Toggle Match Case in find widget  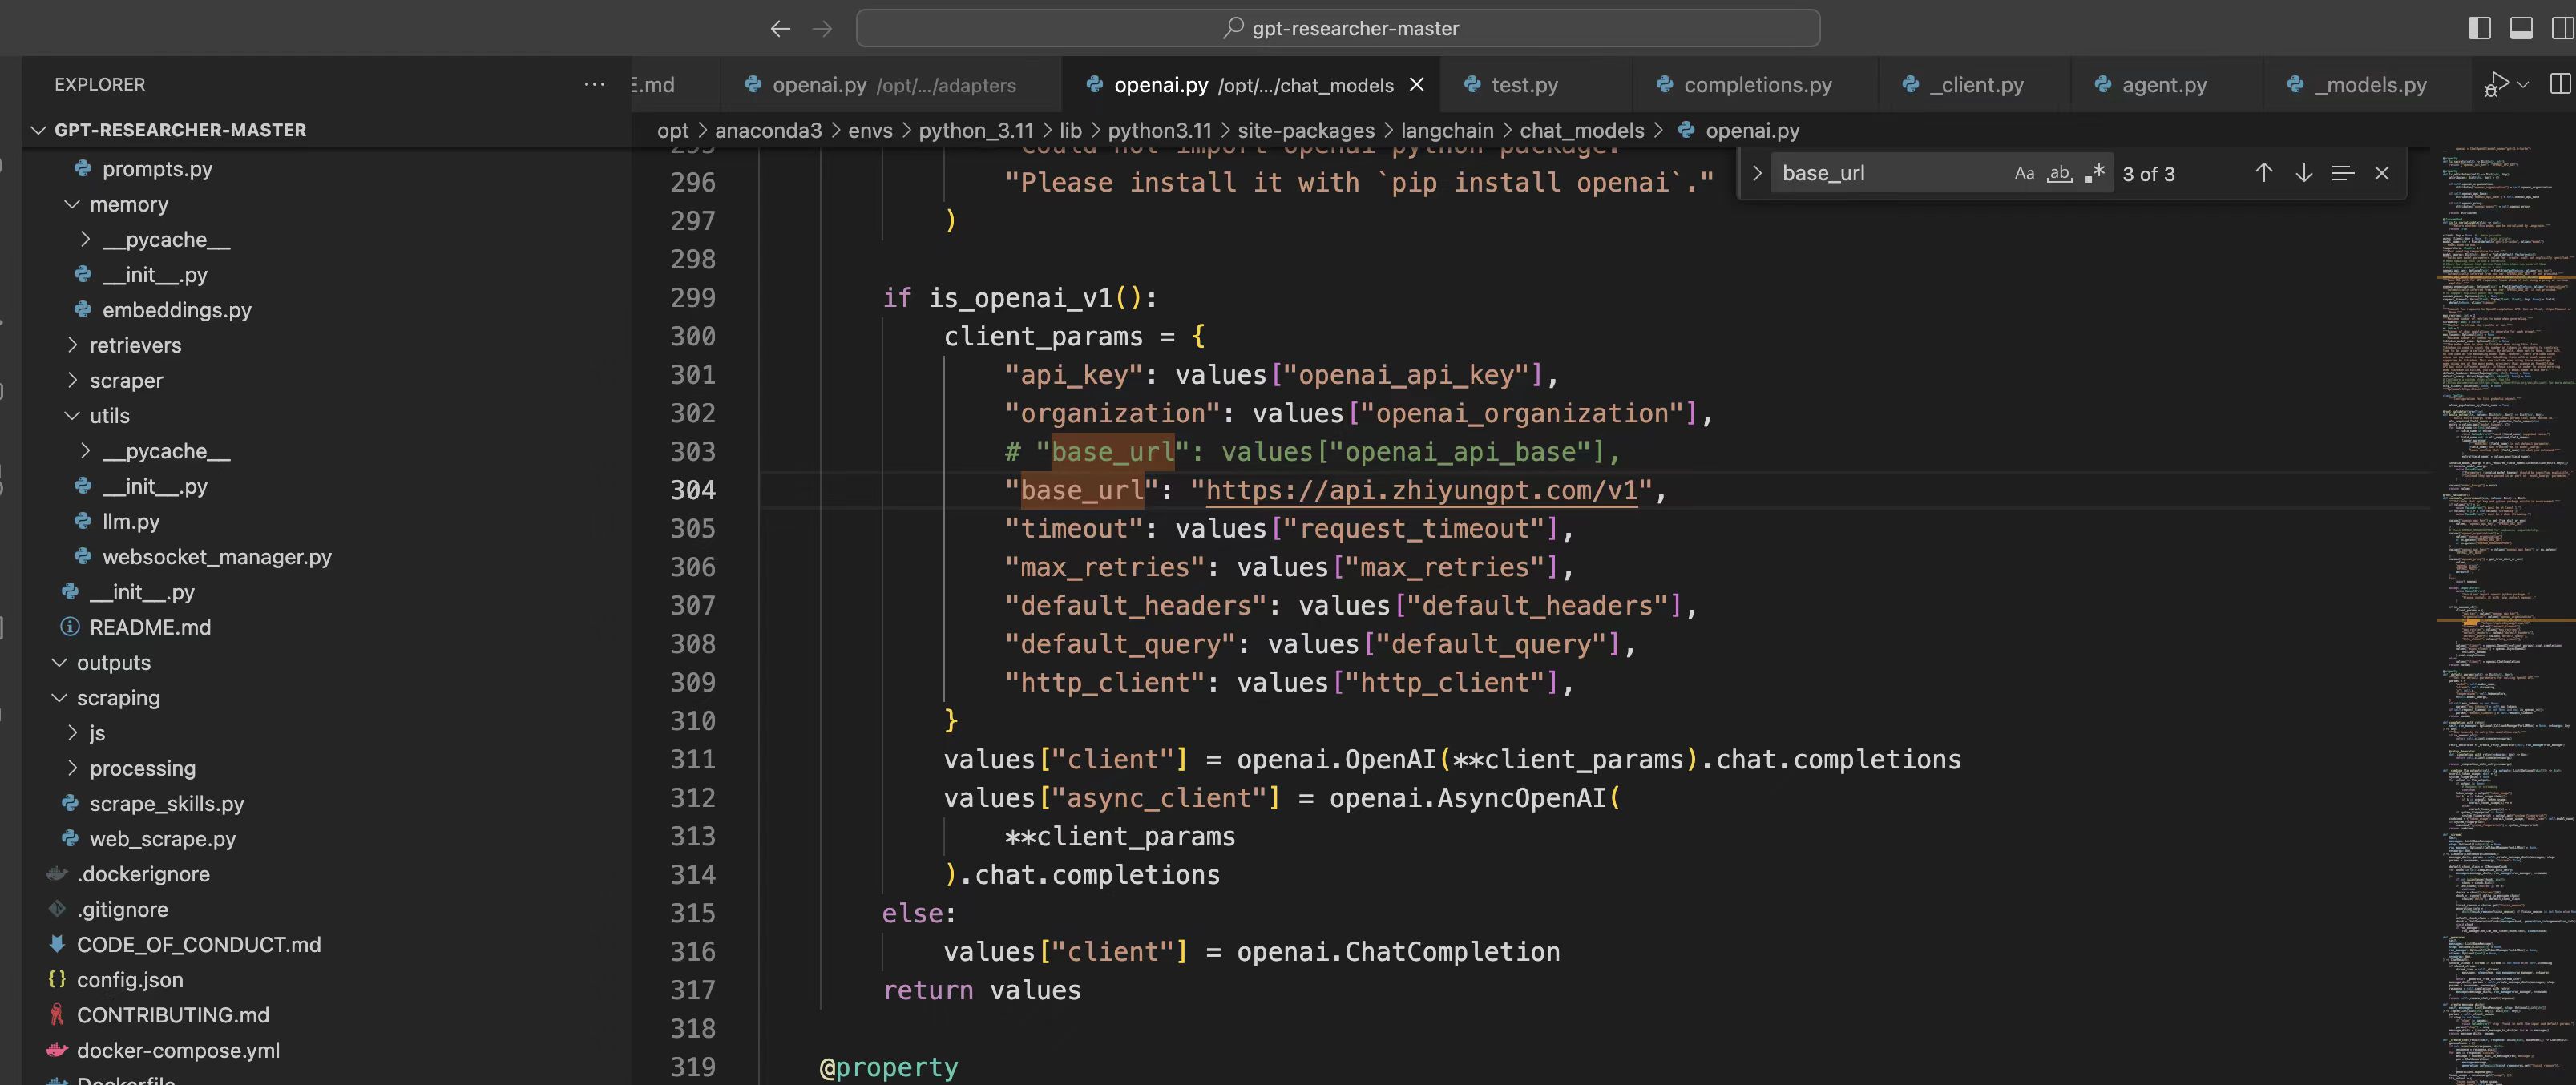pos(2024,174)
